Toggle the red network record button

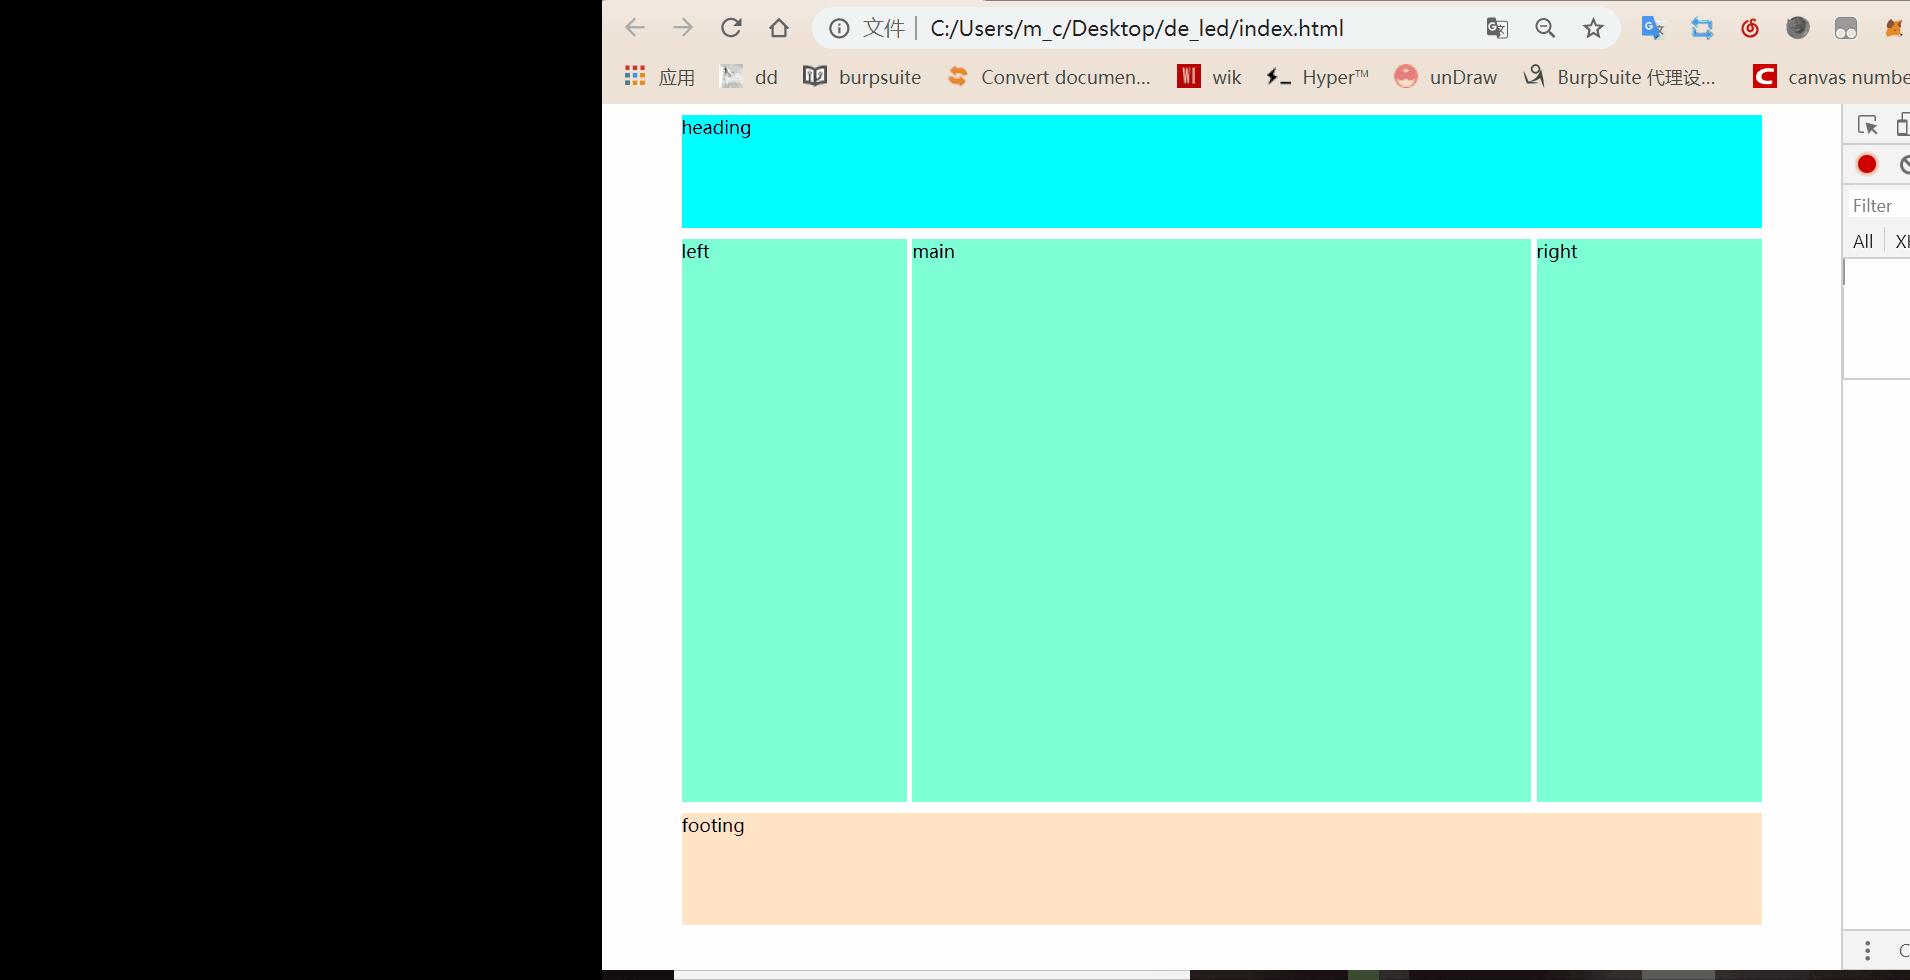click(x=1866, y=164)
